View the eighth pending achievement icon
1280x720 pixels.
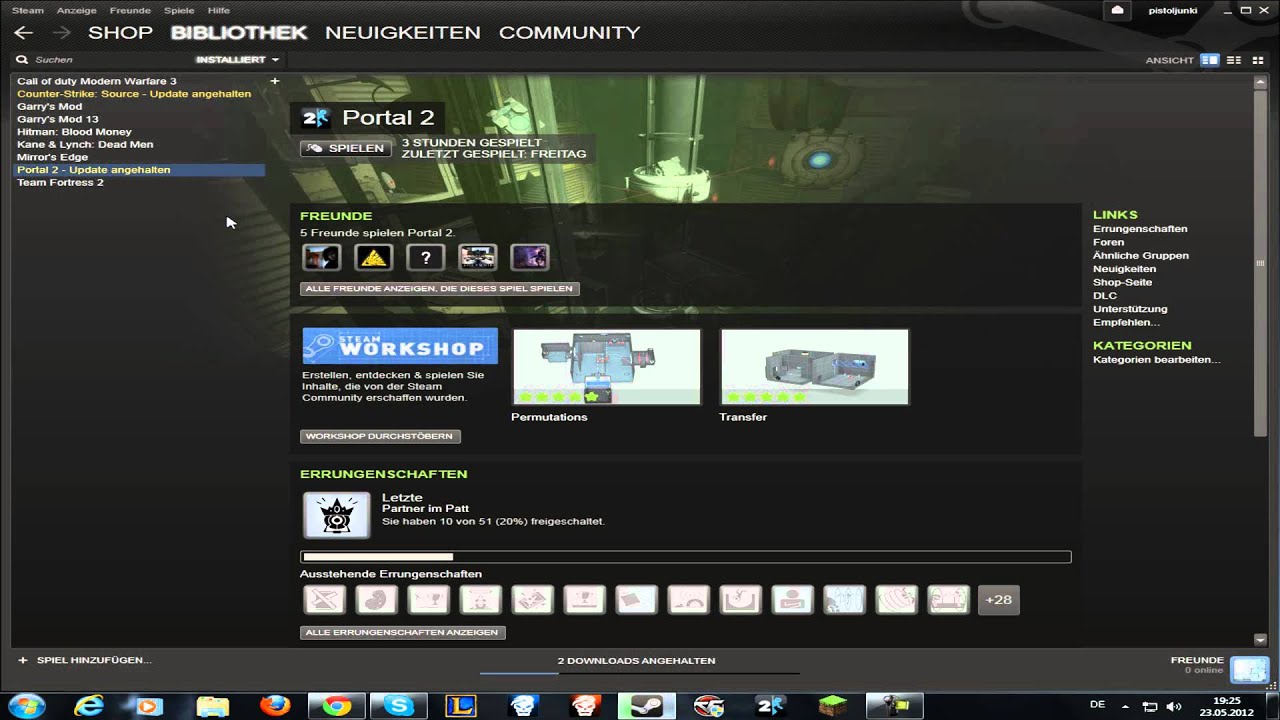(x=688, y=599)
